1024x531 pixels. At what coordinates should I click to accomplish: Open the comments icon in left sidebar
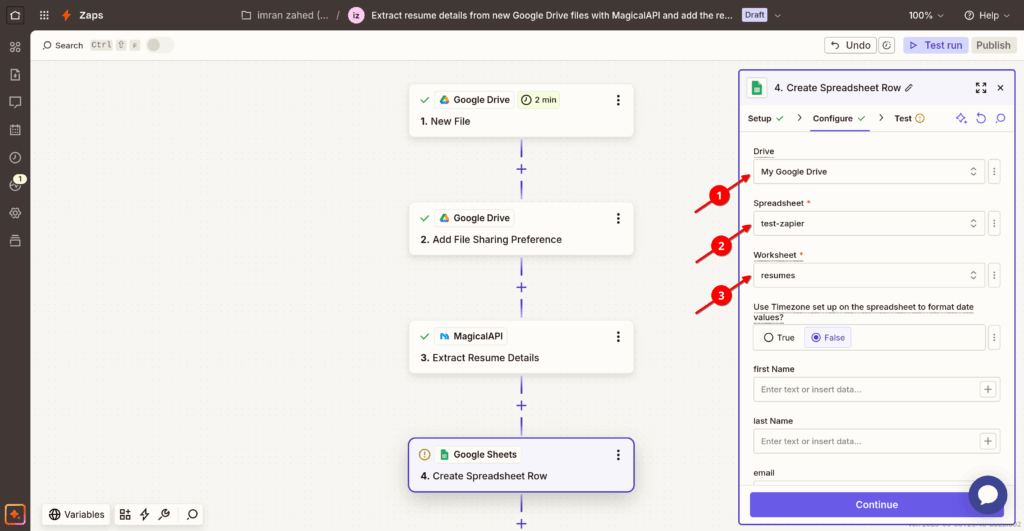15,102
